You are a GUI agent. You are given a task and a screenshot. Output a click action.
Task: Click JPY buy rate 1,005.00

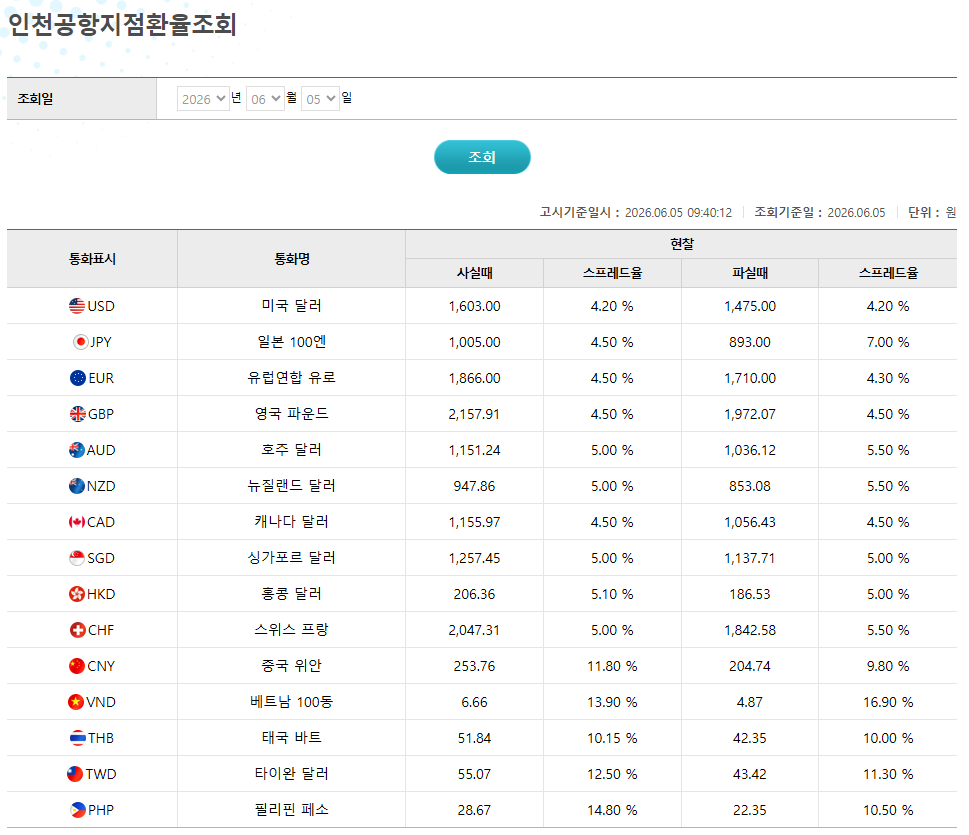475,342
